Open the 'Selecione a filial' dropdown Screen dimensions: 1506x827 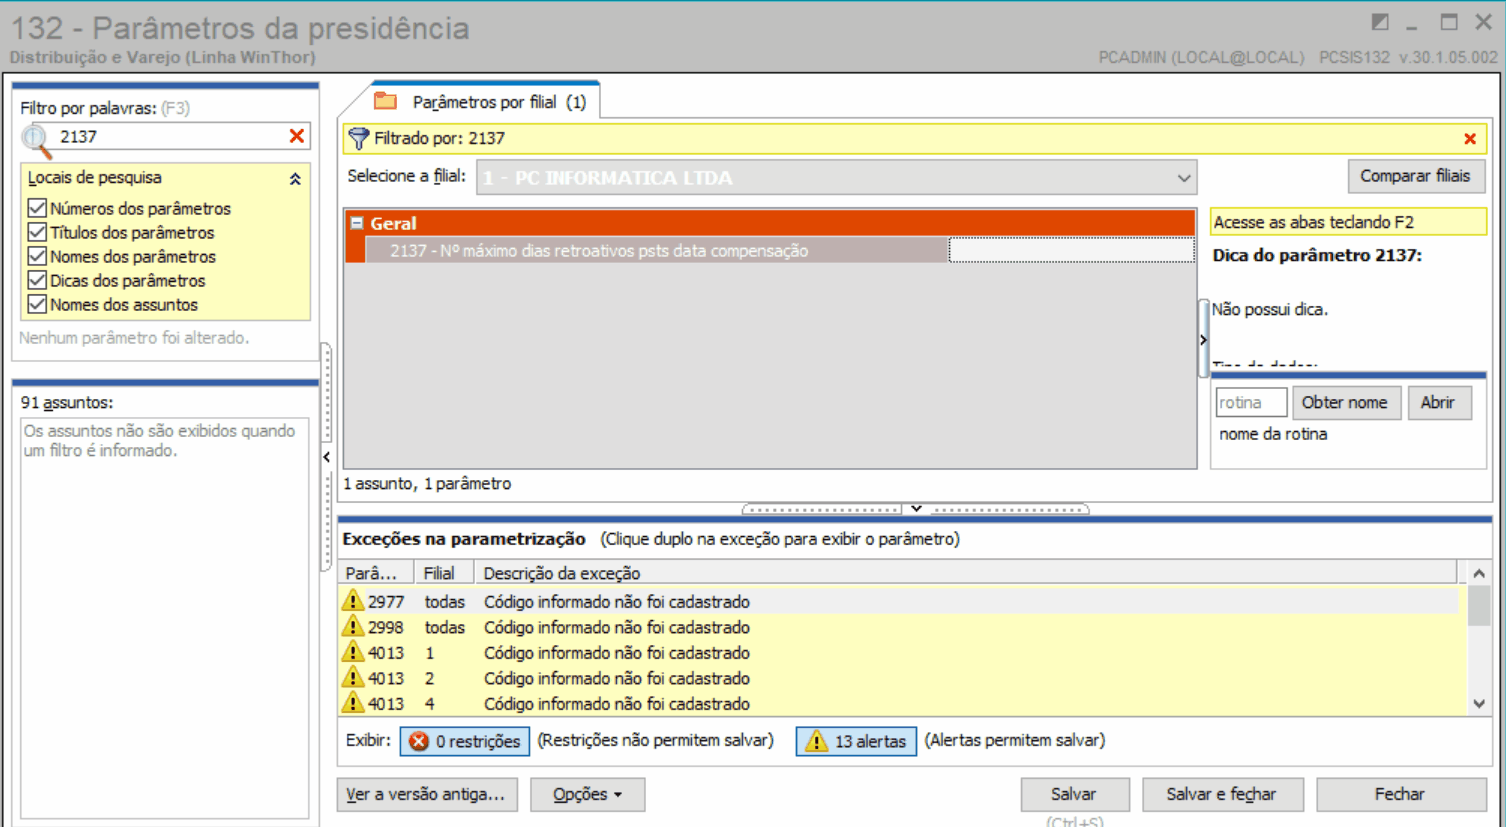1184,178
